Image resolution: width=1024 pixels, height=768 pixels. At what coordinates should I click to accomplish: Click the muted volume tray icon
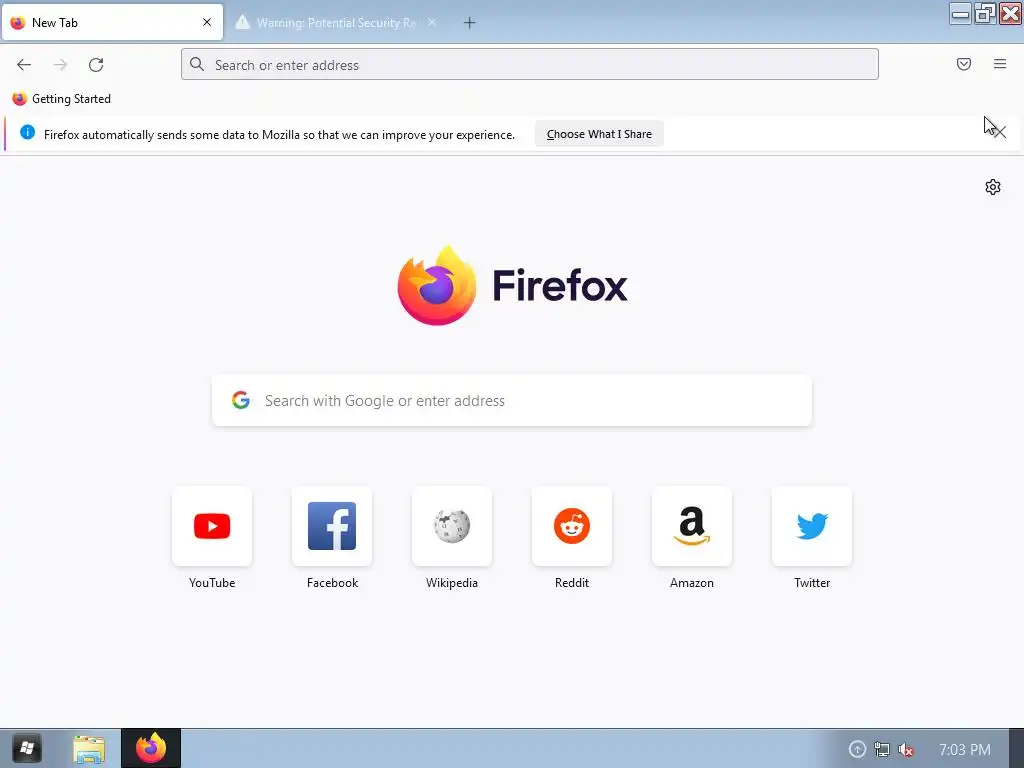coord(906,750)
